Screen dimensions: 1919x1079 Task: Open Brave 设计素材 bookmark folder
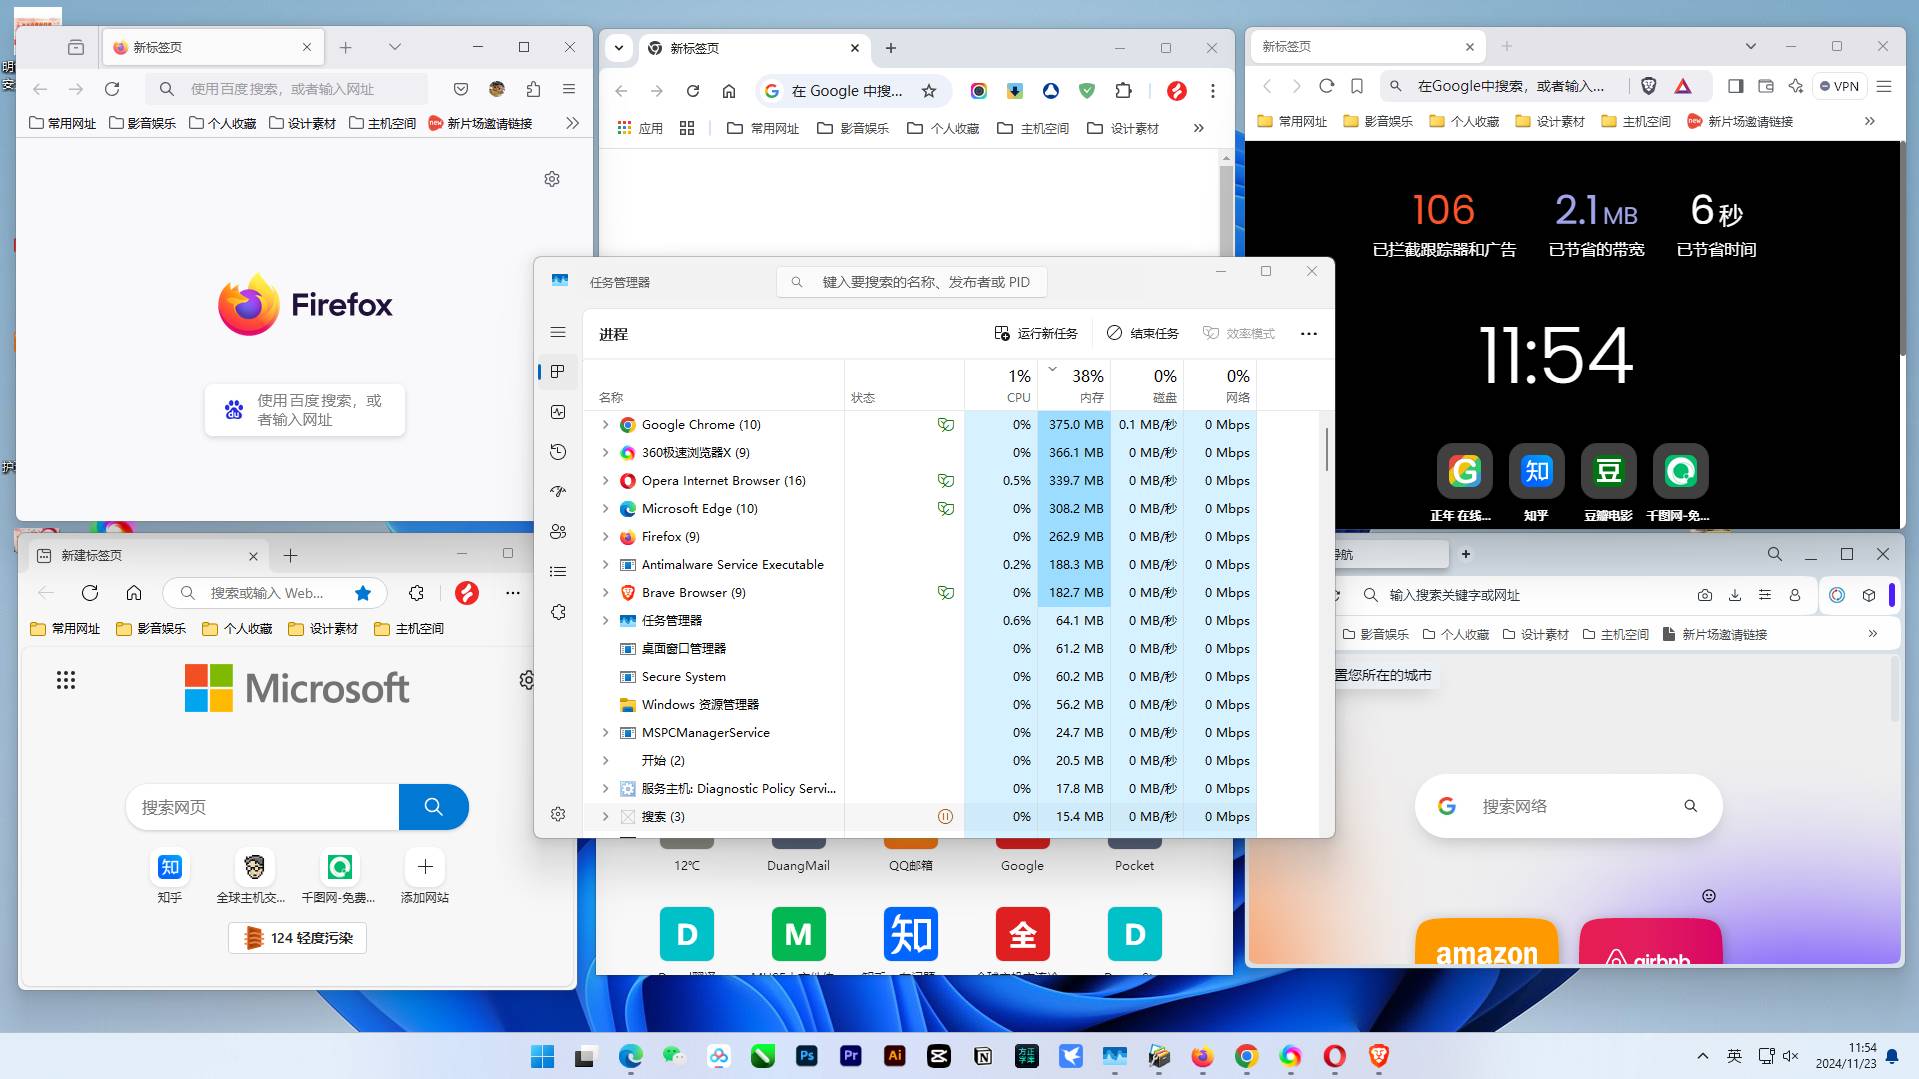coord(1550,121)
